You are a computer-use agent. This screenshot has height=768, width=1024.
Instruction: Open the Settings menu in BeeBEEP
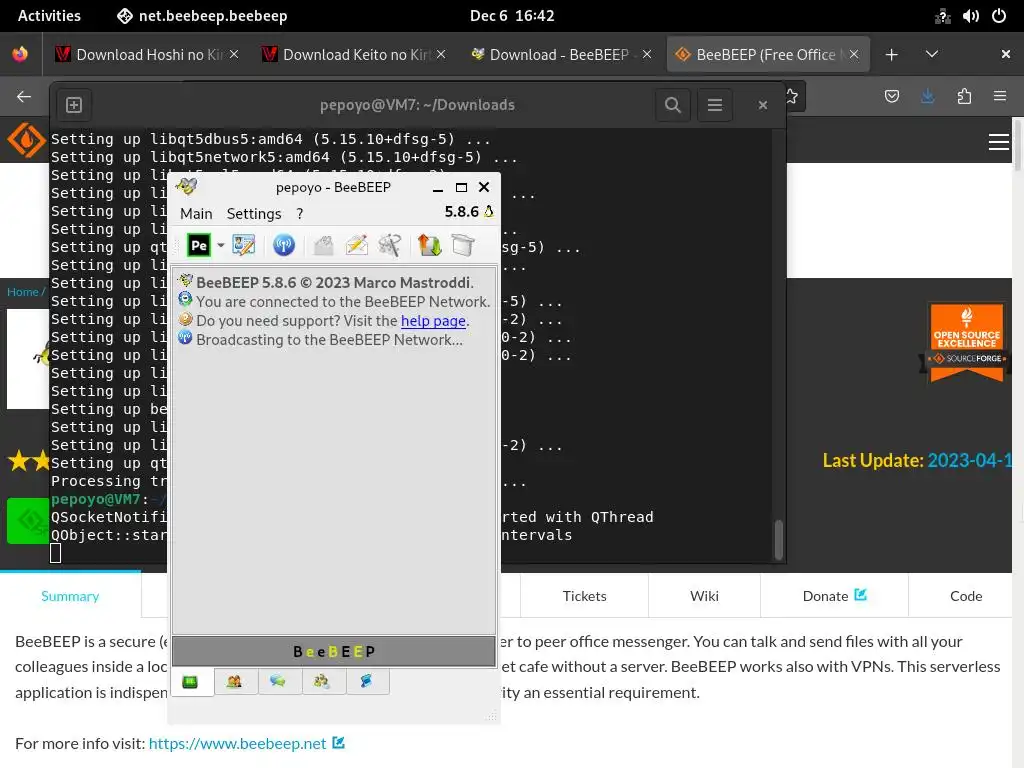pos(253,214)
